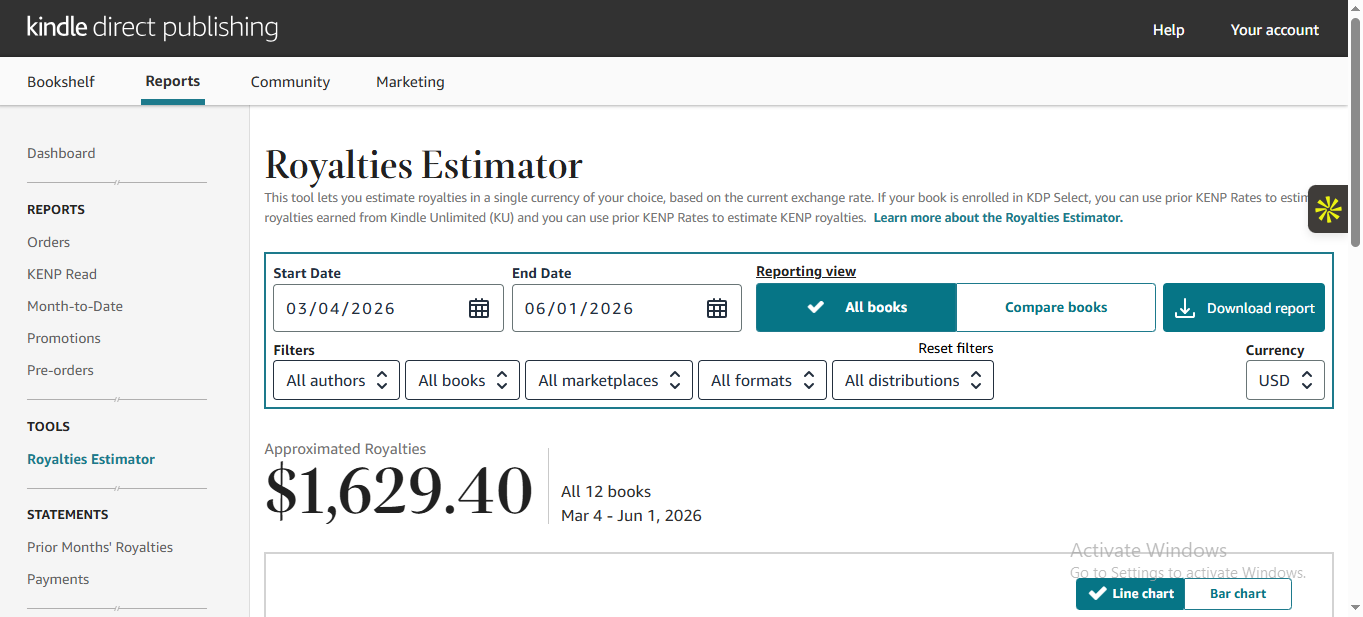The height and width of the screenshot is (617, 1363).
Task: Open the Month-to-Date report
Action: (x=75, y=306)
